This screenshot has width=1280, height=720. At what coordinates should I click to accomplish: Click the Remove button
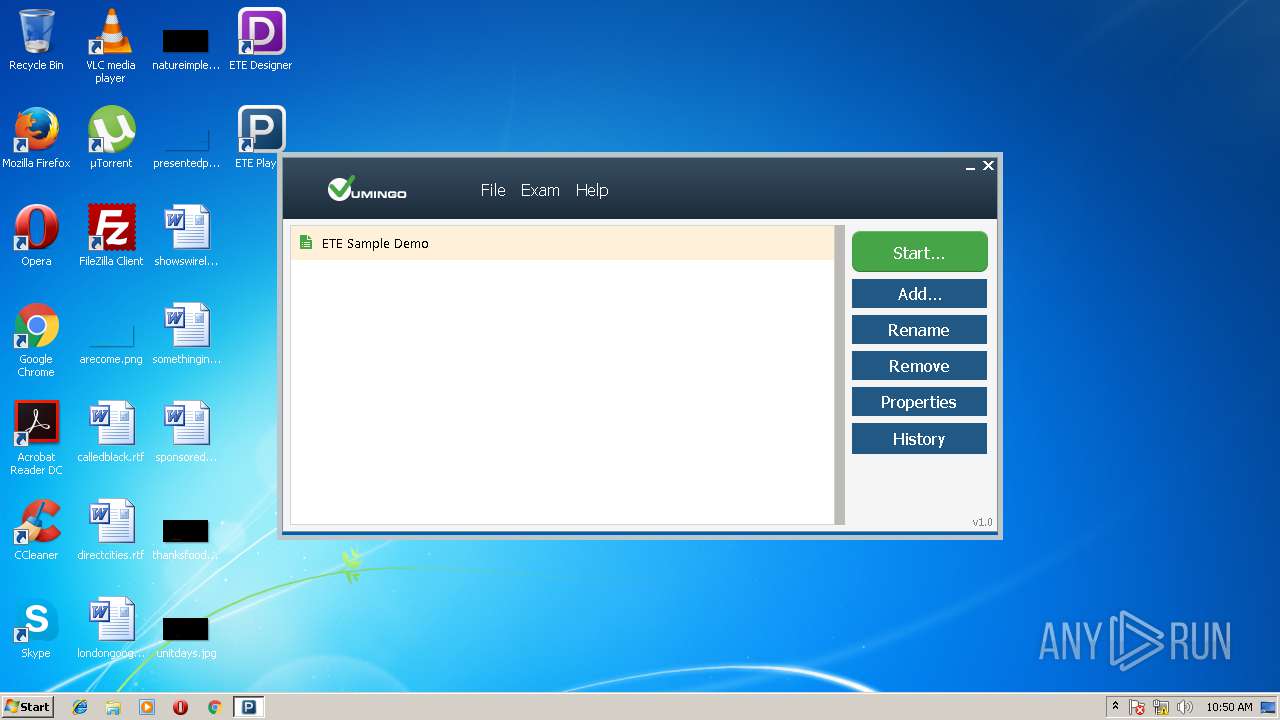919,366
